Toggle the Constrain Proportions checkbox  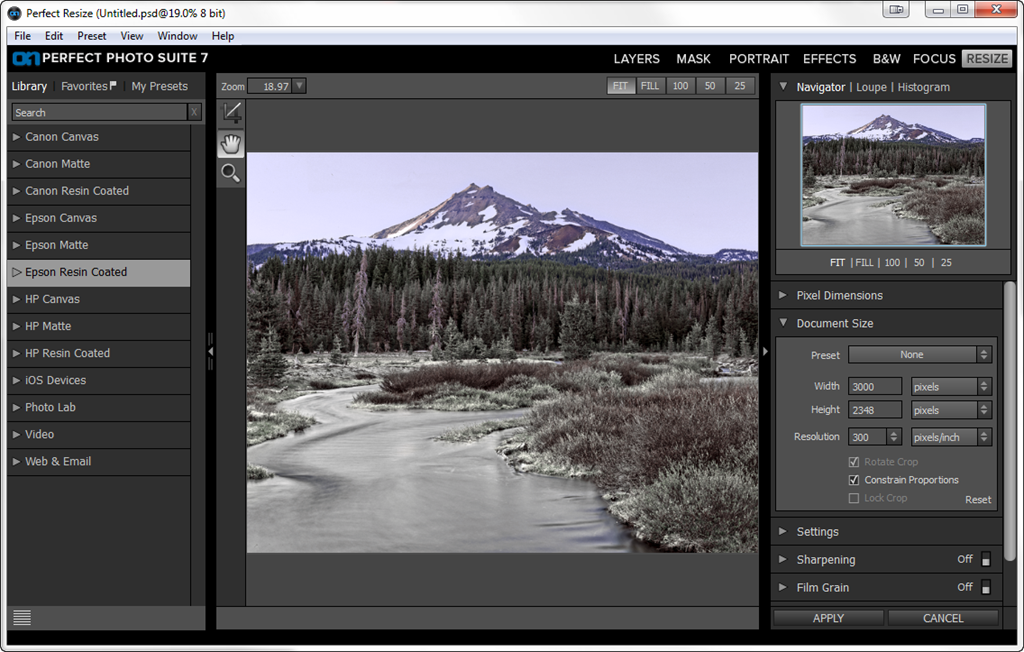pyautogui.click(x=854, y=480)
